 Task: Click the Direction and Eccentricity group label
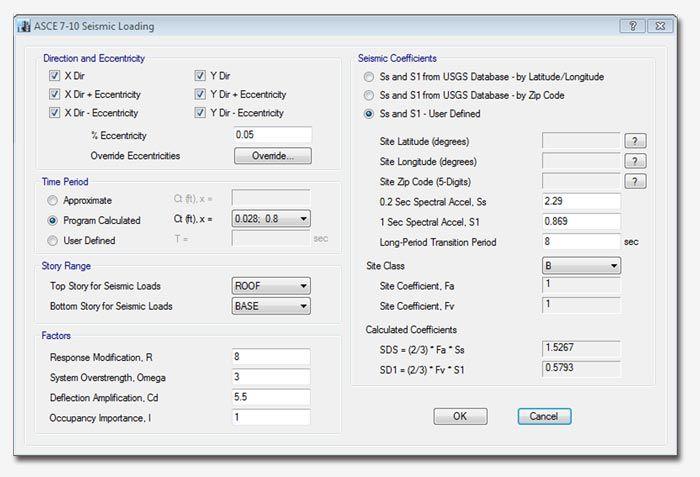94,59
